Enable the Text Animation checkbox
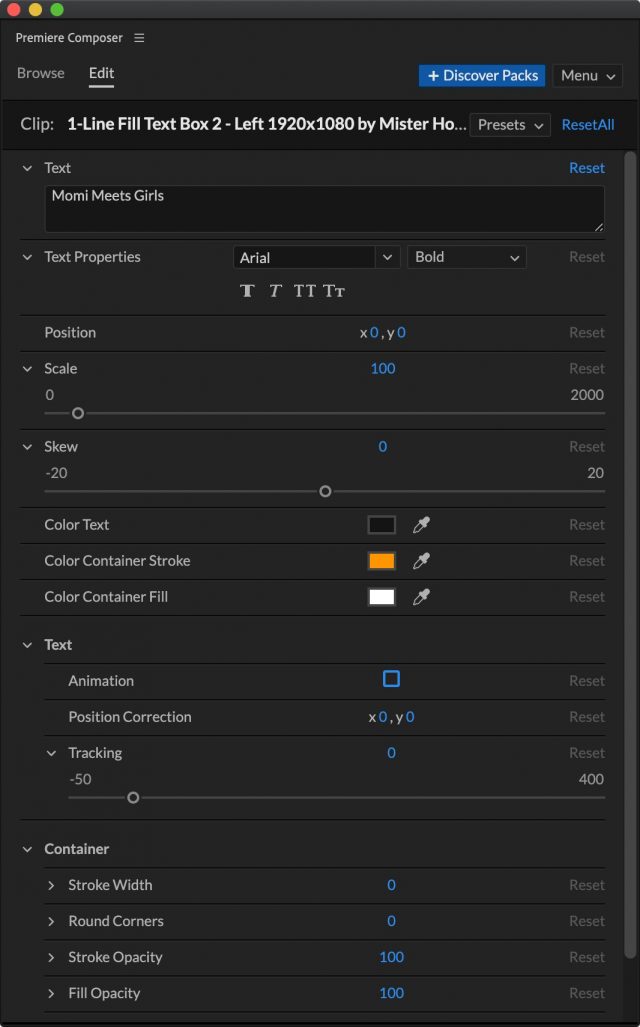 pos(391,679)
